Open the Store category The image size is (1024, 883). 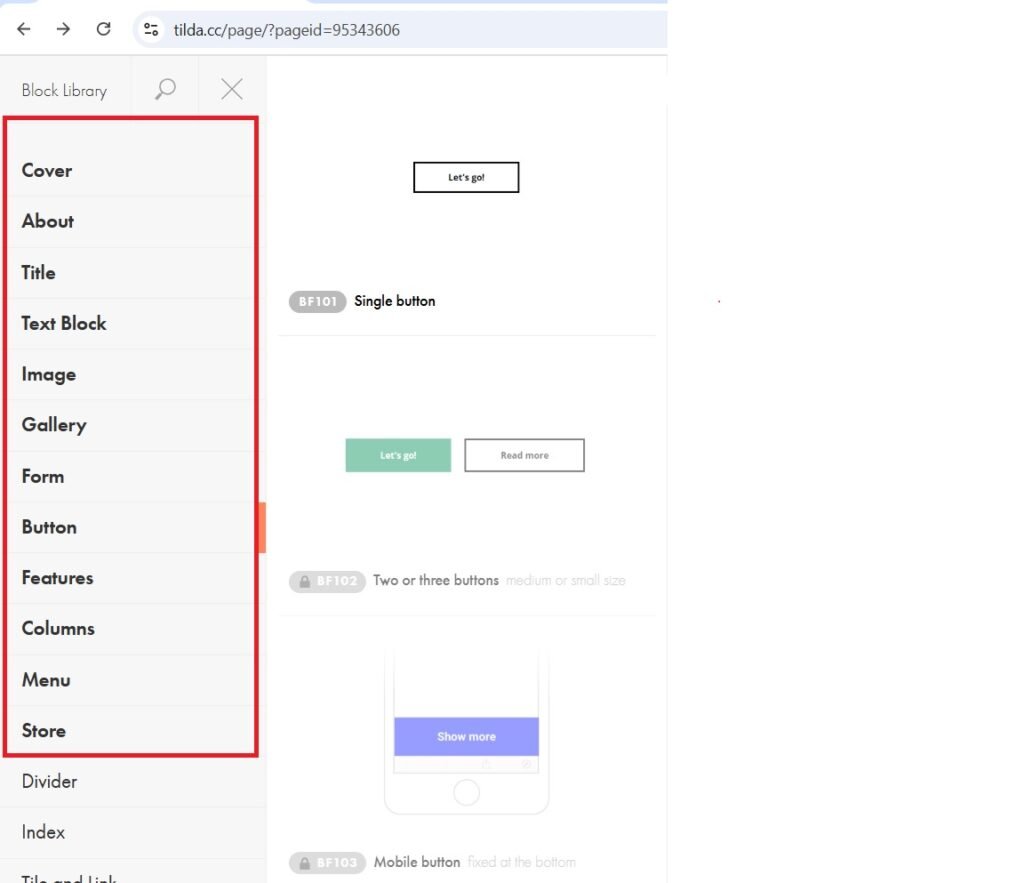click(44, 730)
